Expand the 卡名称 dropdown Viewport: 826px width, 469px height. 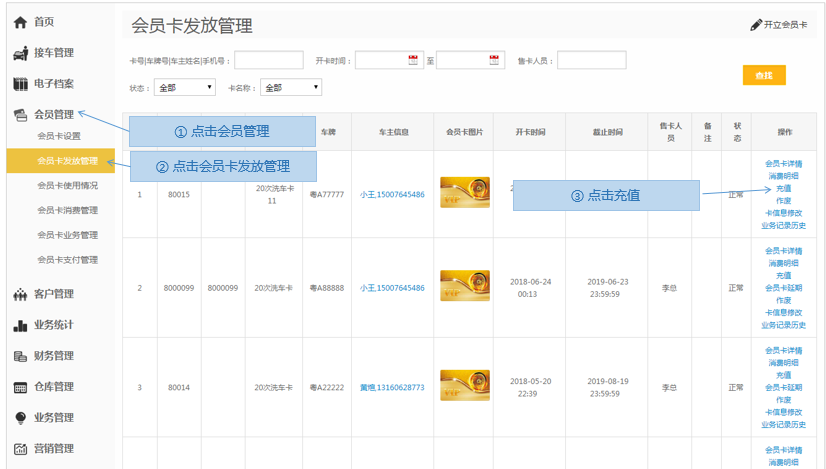[290, 88]
